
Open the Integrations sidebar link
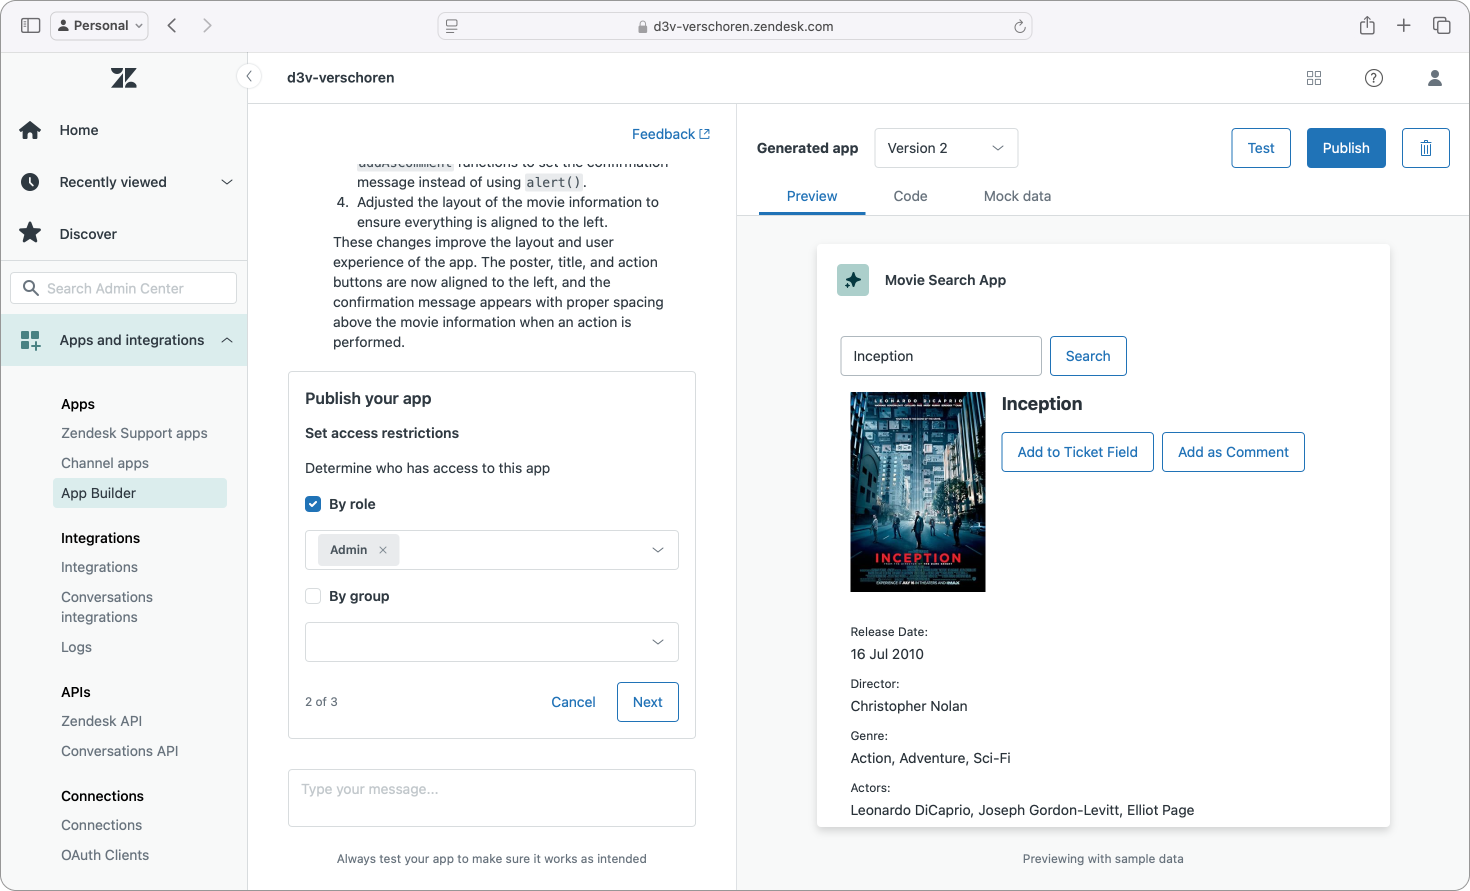coord(99,567)
